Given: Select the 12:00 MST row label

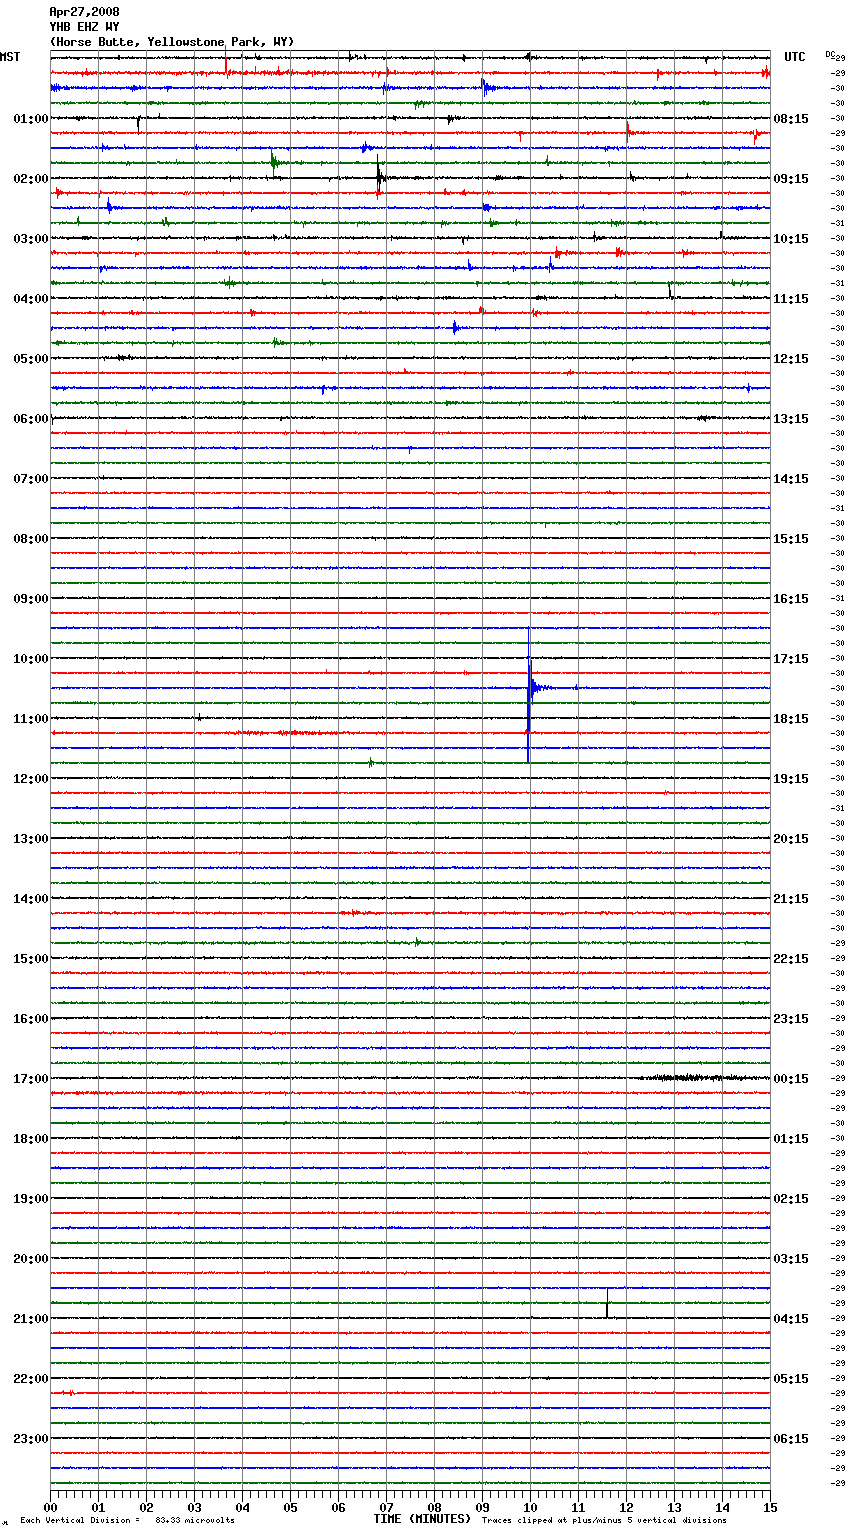Looking at the screenshot, I should [x=31, y=779].
